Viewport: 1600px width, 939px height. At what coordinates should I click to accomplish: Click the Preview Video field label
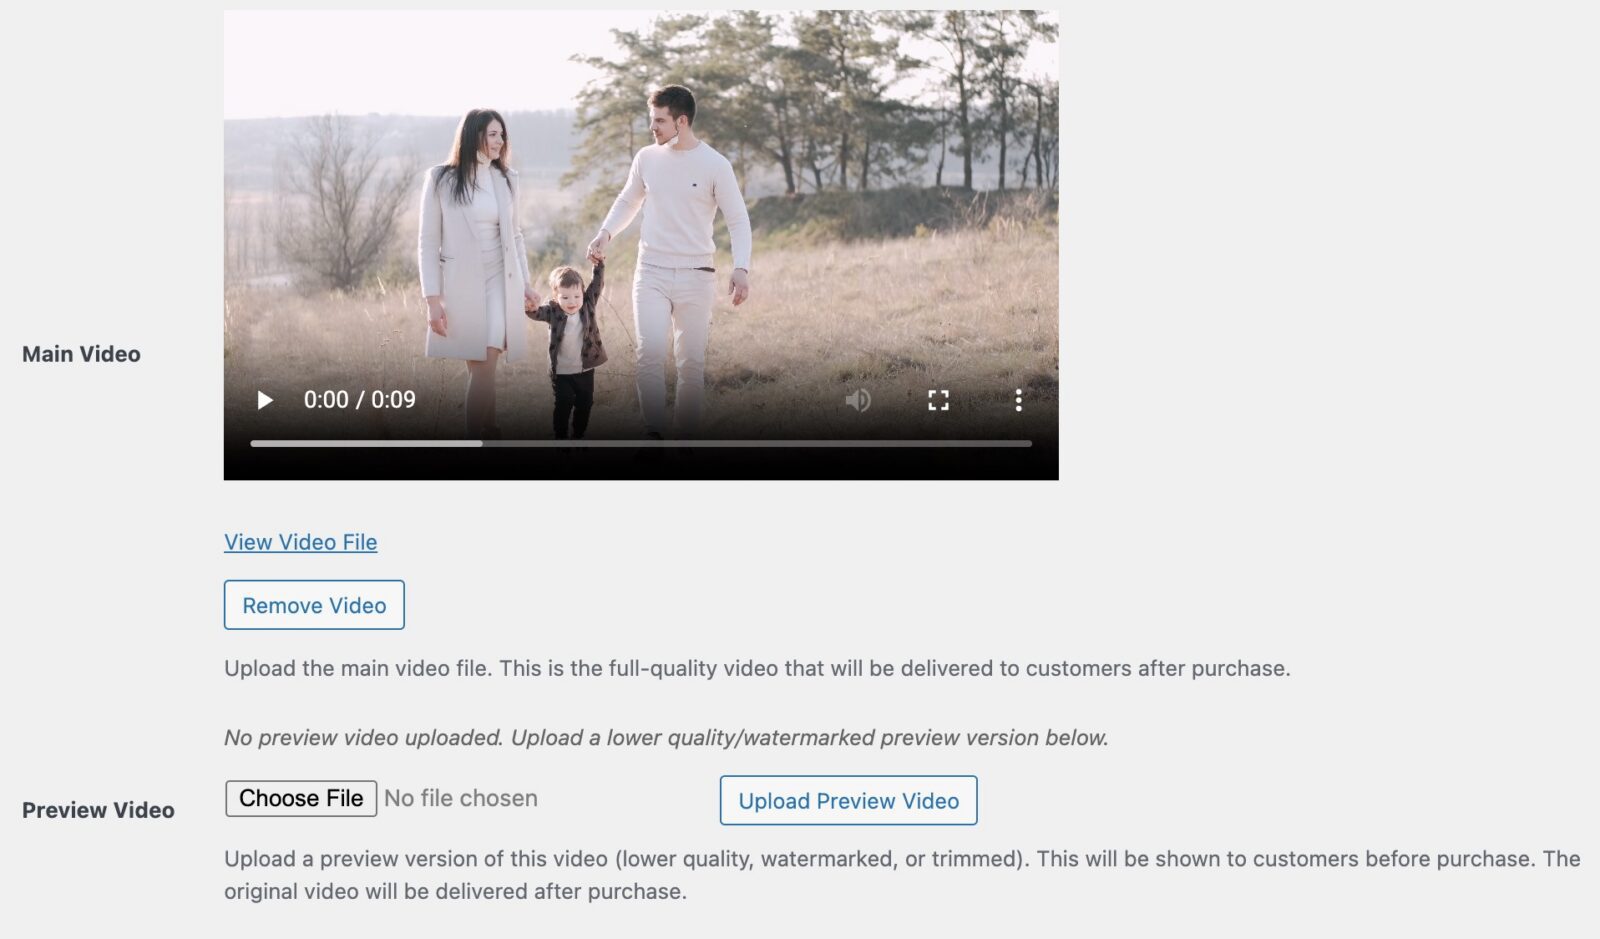pyautogui.click(x=98, y=810)
